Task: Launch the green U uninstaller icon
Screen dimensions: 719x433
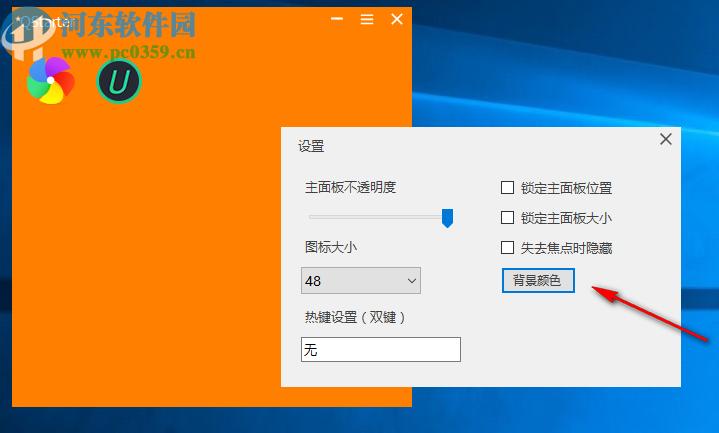Action: pos(119,81)
